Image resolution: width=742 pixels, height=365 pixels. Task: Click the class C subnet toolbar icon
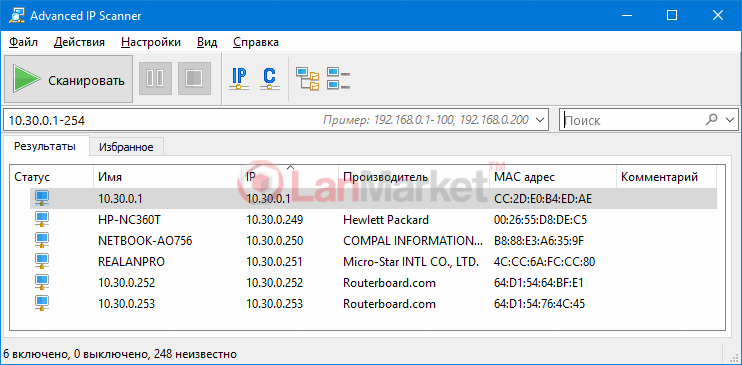point(269,79)
